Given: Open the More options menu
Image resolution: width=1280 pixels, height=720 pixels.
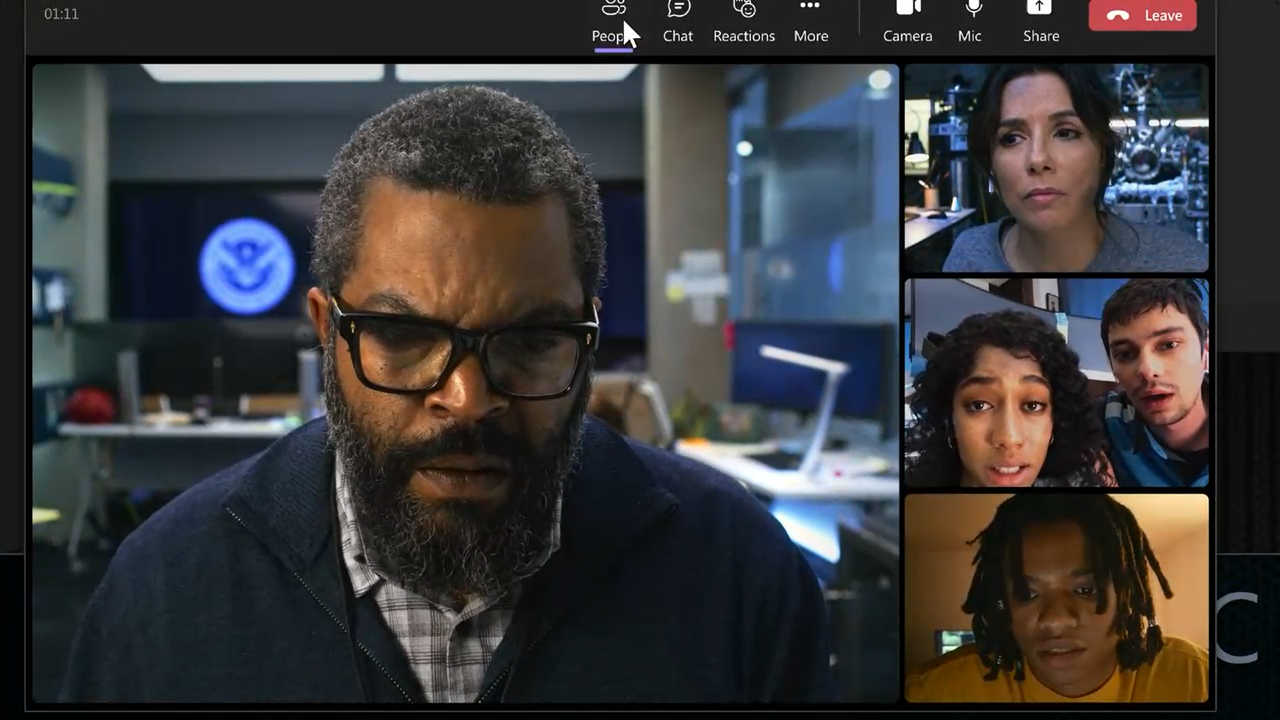Looking at the screenshot, I should tap(811, 22).
